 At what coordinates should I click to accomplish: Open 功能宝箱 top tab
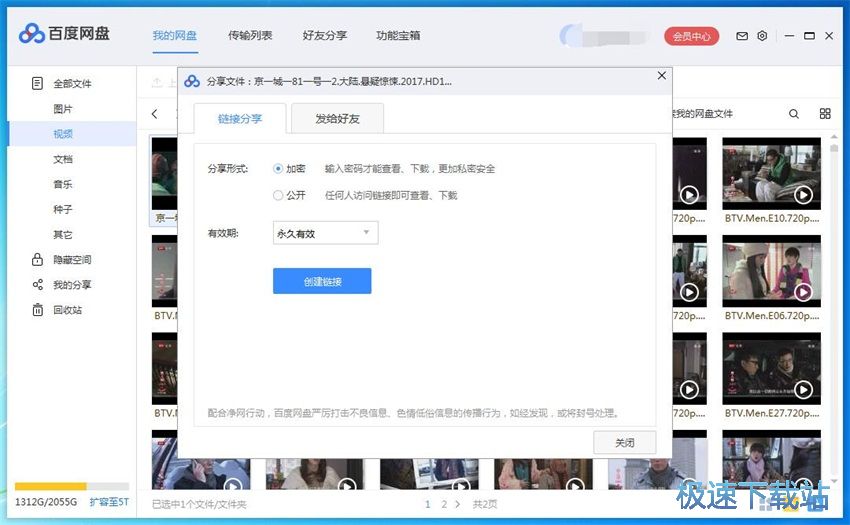398,36
